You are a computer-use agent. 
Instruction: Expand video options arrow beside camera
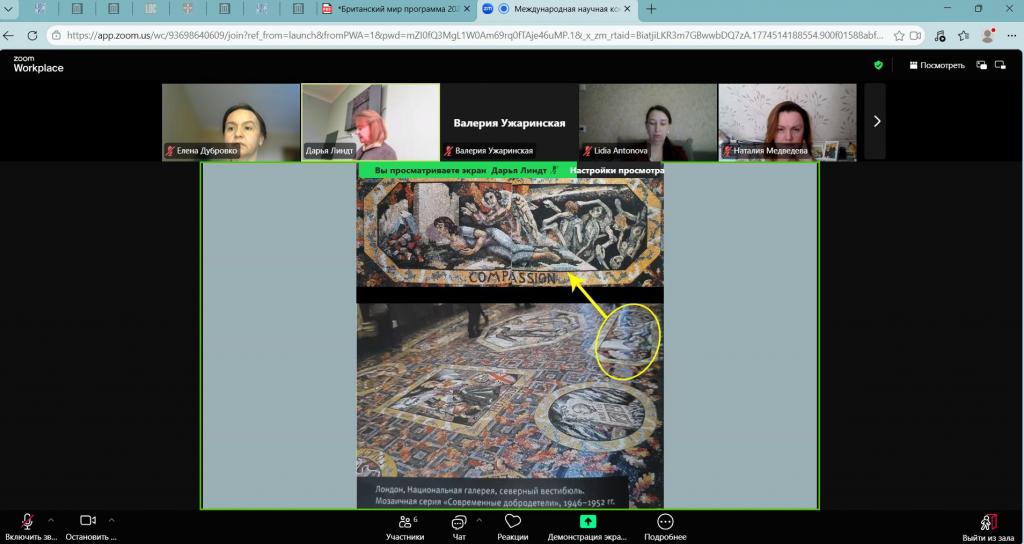pyautogui.click(x=111, y=520)
